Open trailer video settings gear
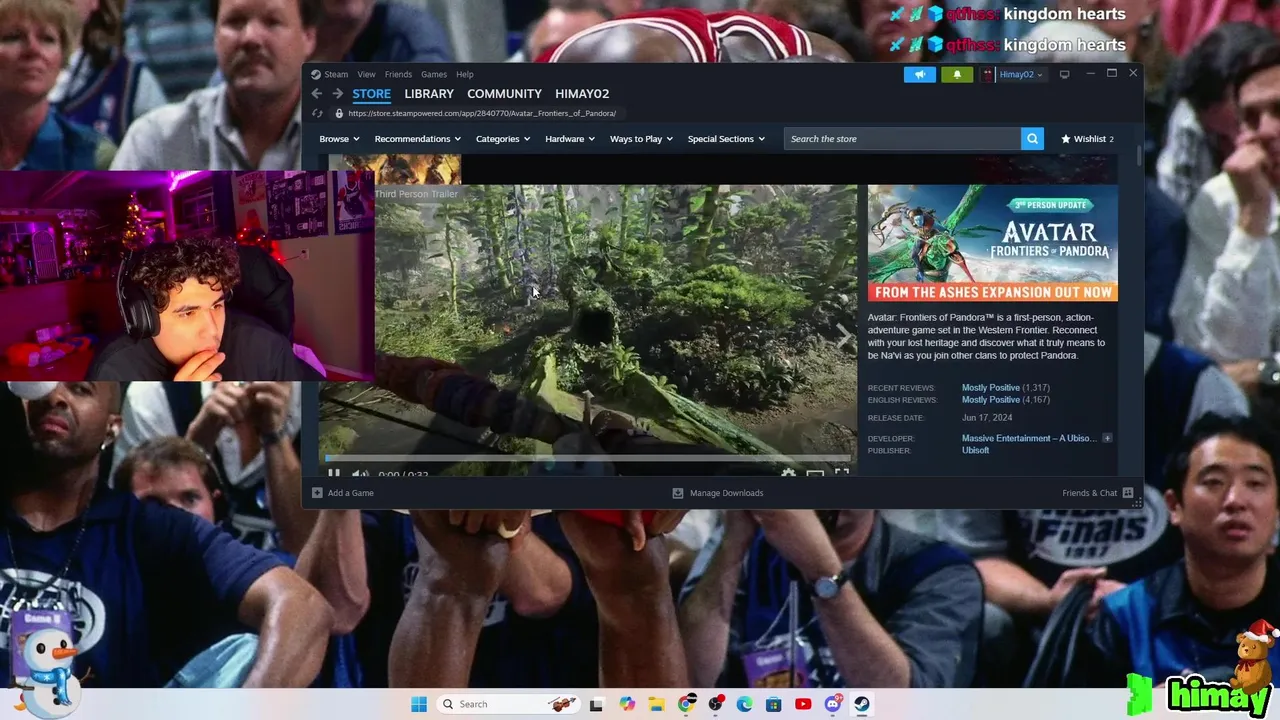Viewport: 1280px width, 720px height. pos(788,474)
